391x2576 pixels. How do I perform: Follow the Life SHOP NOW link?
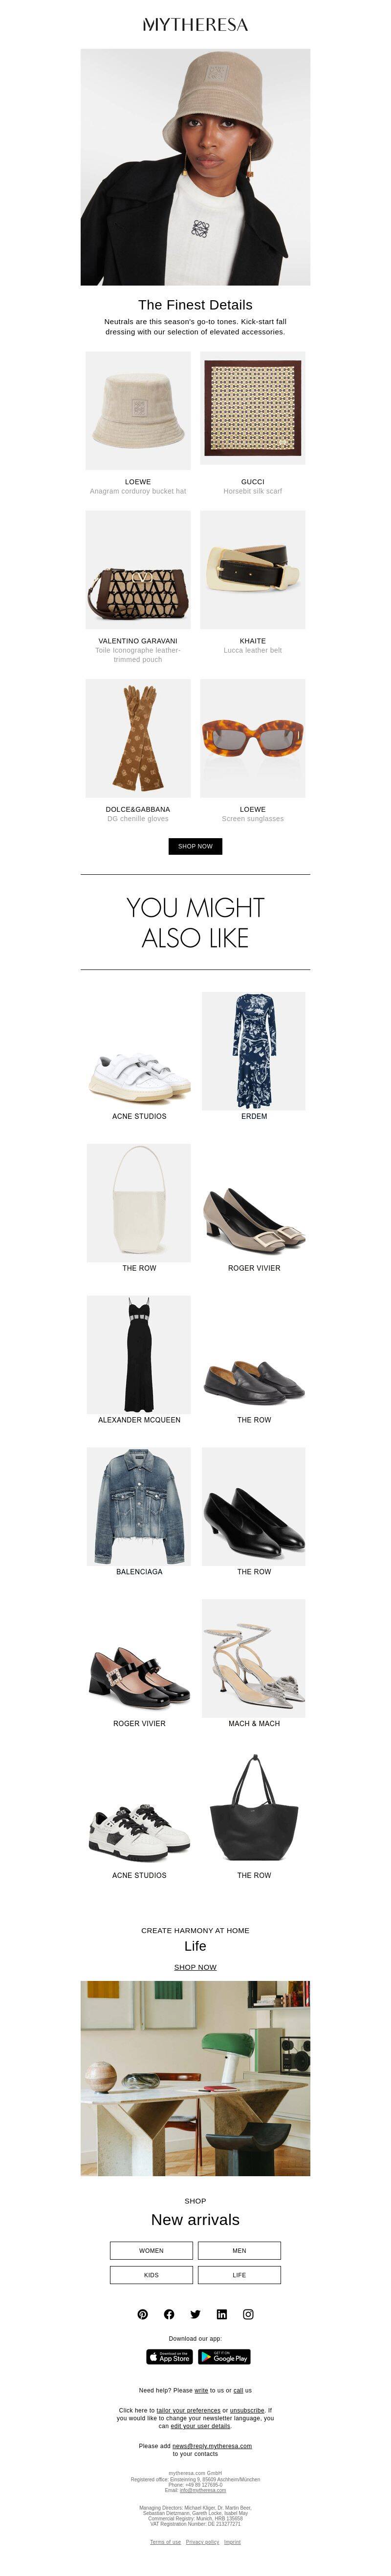click(195, 1967)
